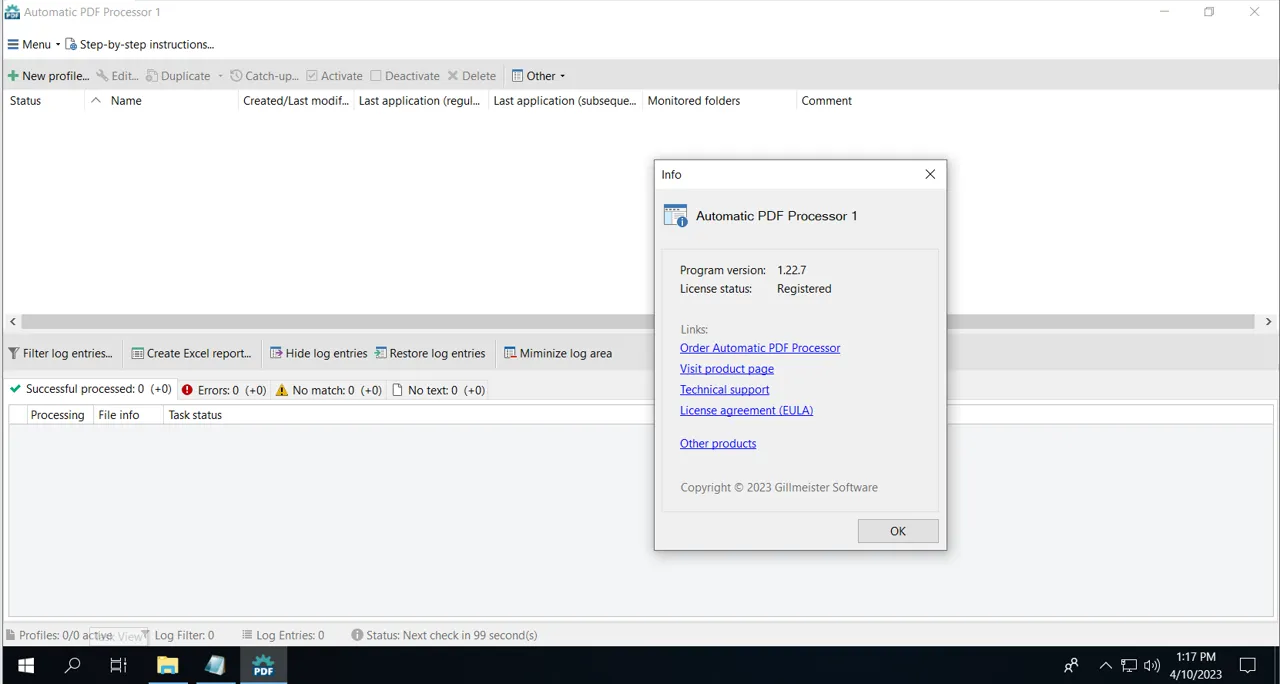Click the Restore log entries icon
The height and width of the screenshot is (684, 1280).
point(381,353)
